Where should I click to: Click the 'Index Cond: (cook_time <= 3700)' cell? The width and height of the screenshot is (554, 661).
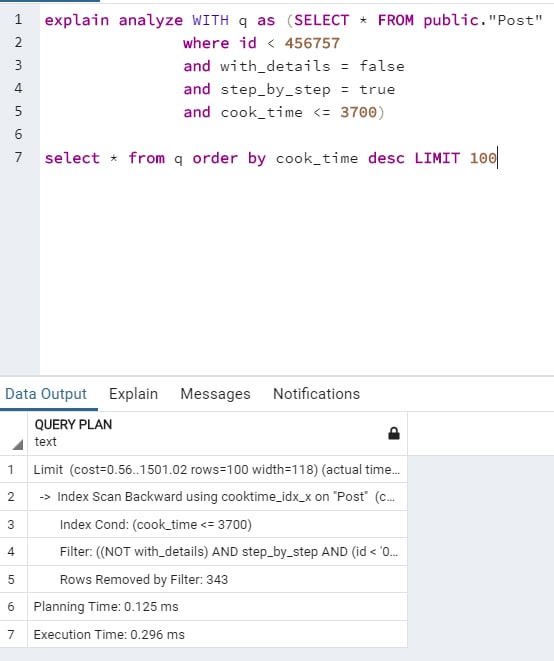coord(218,524)
